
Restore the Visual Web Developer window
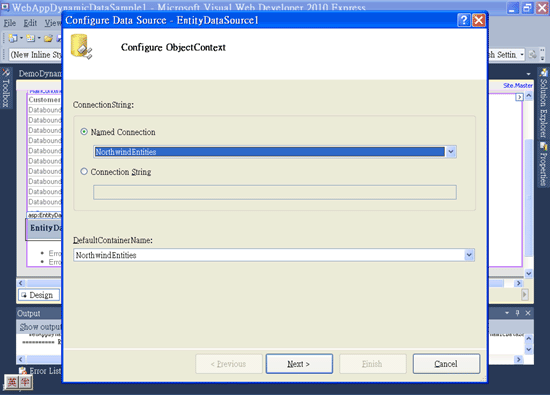point(528,8)
